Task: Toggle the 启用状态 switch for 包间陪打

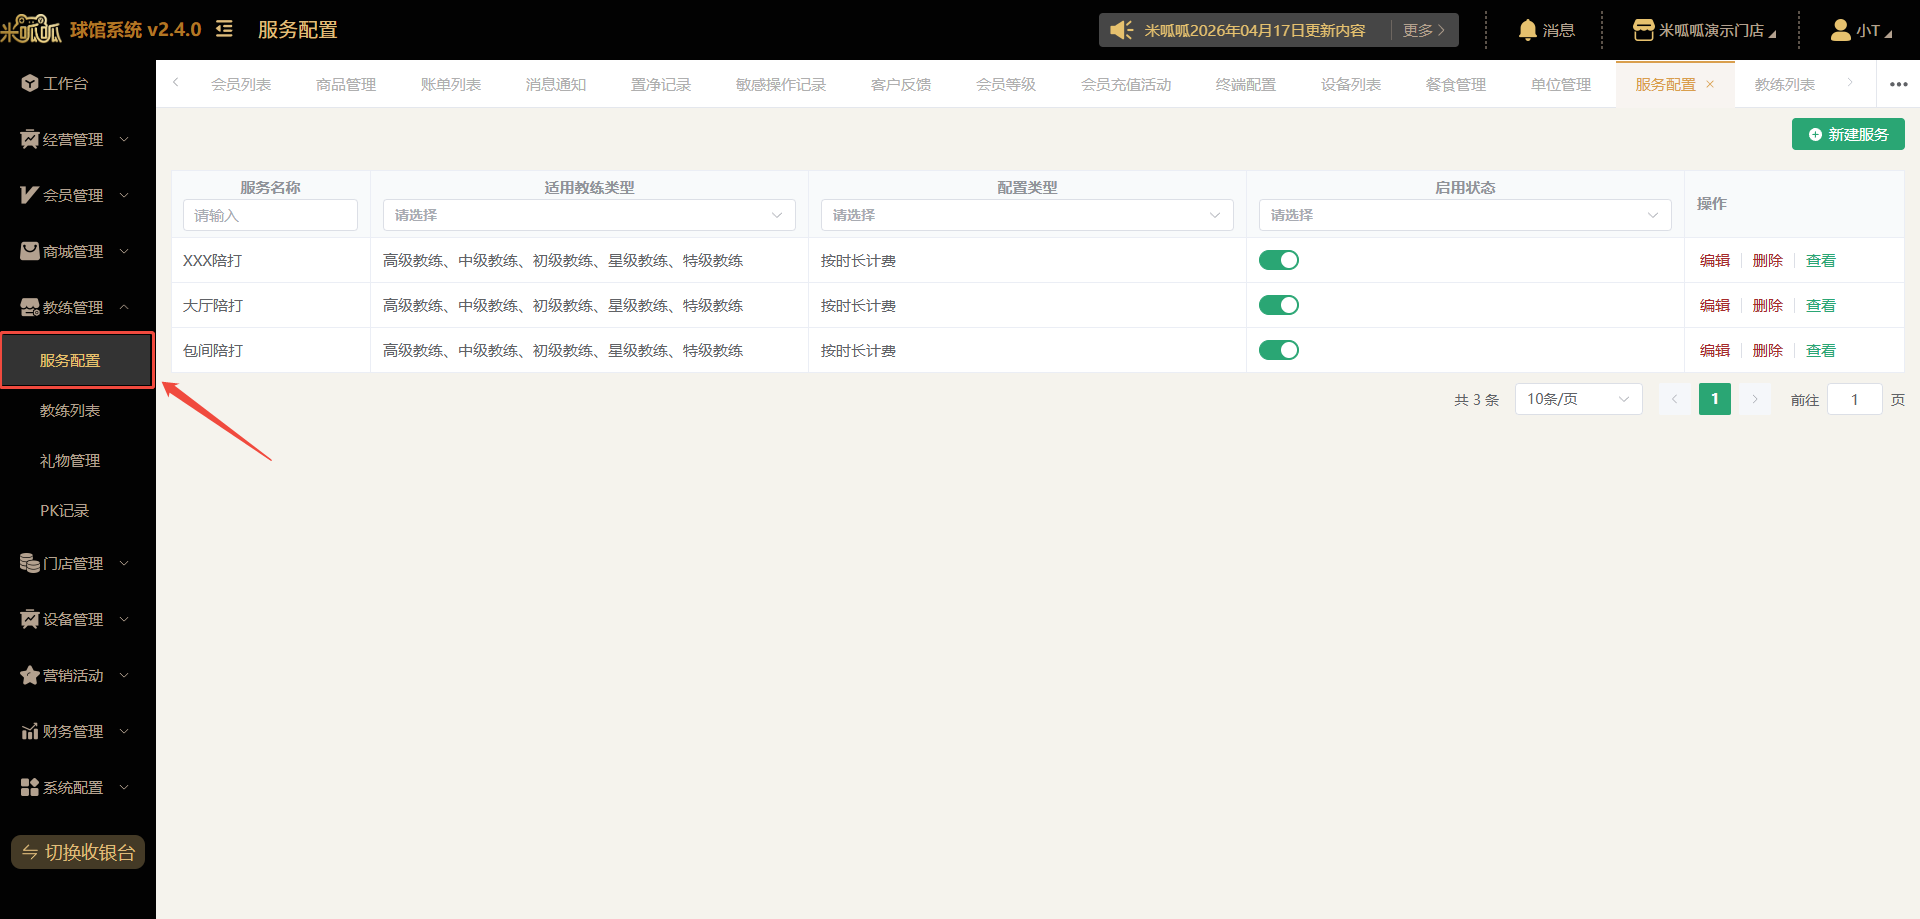Action: coord(1278,350)
